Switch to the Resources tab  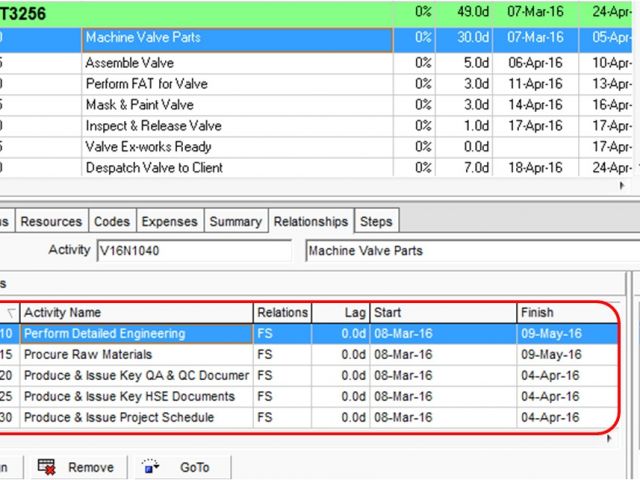[51, 221]
